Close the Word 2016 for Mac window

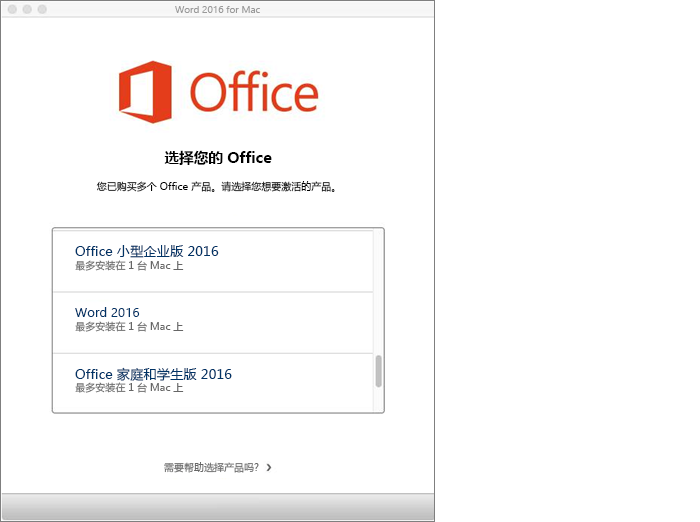point(11,9)
